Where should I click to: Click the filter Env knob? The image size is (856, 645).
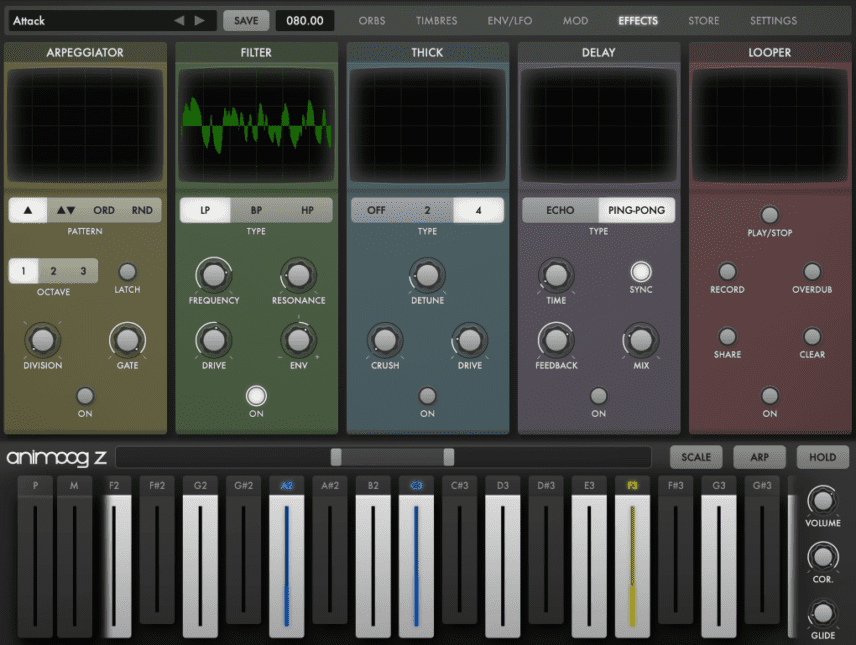299,340
